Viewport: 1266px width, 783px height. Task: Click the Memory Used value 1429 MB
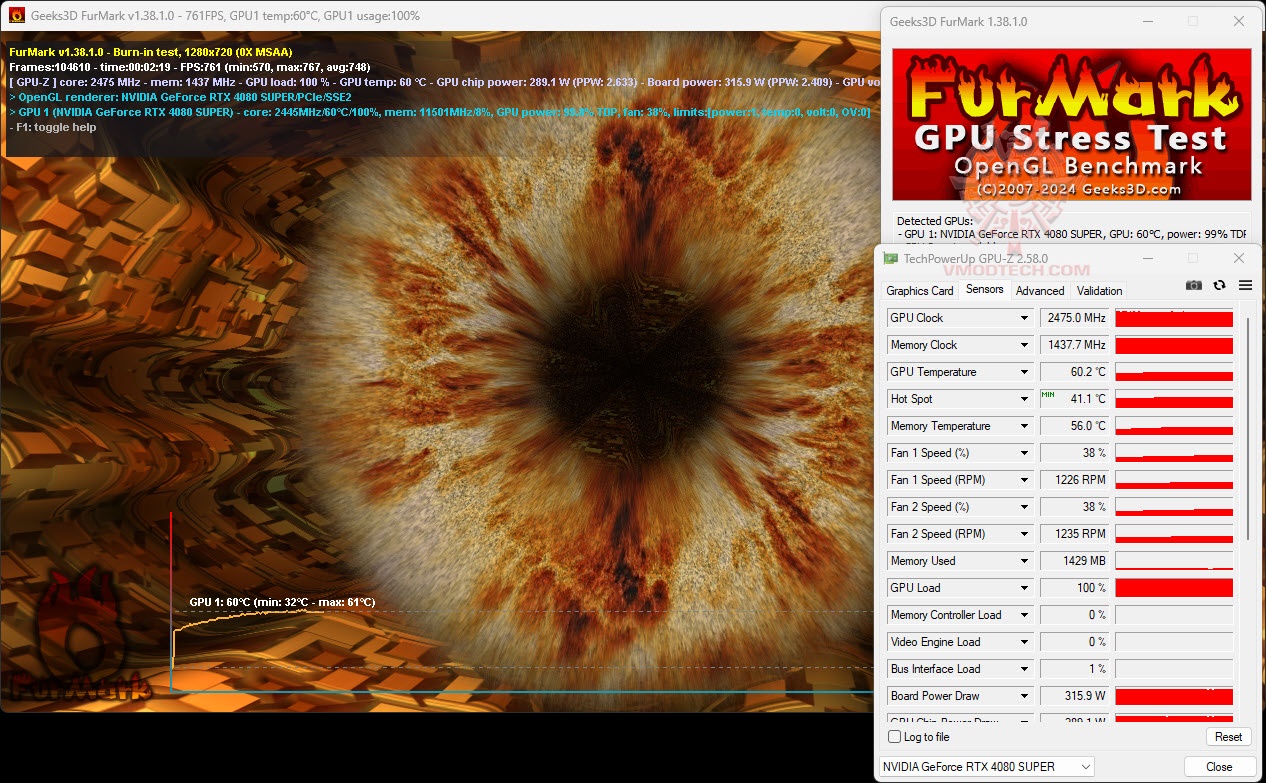(x=1073, y=561)
